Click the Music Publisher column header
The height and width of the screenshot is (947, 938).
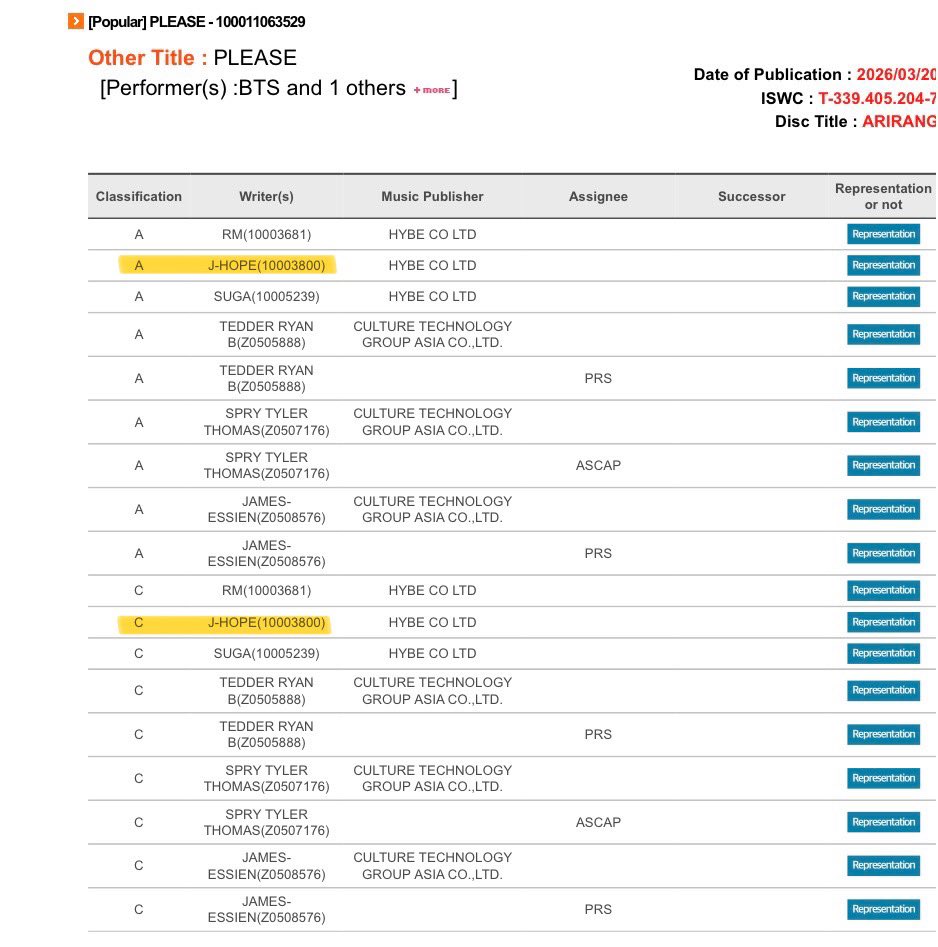tap(432, 196)
